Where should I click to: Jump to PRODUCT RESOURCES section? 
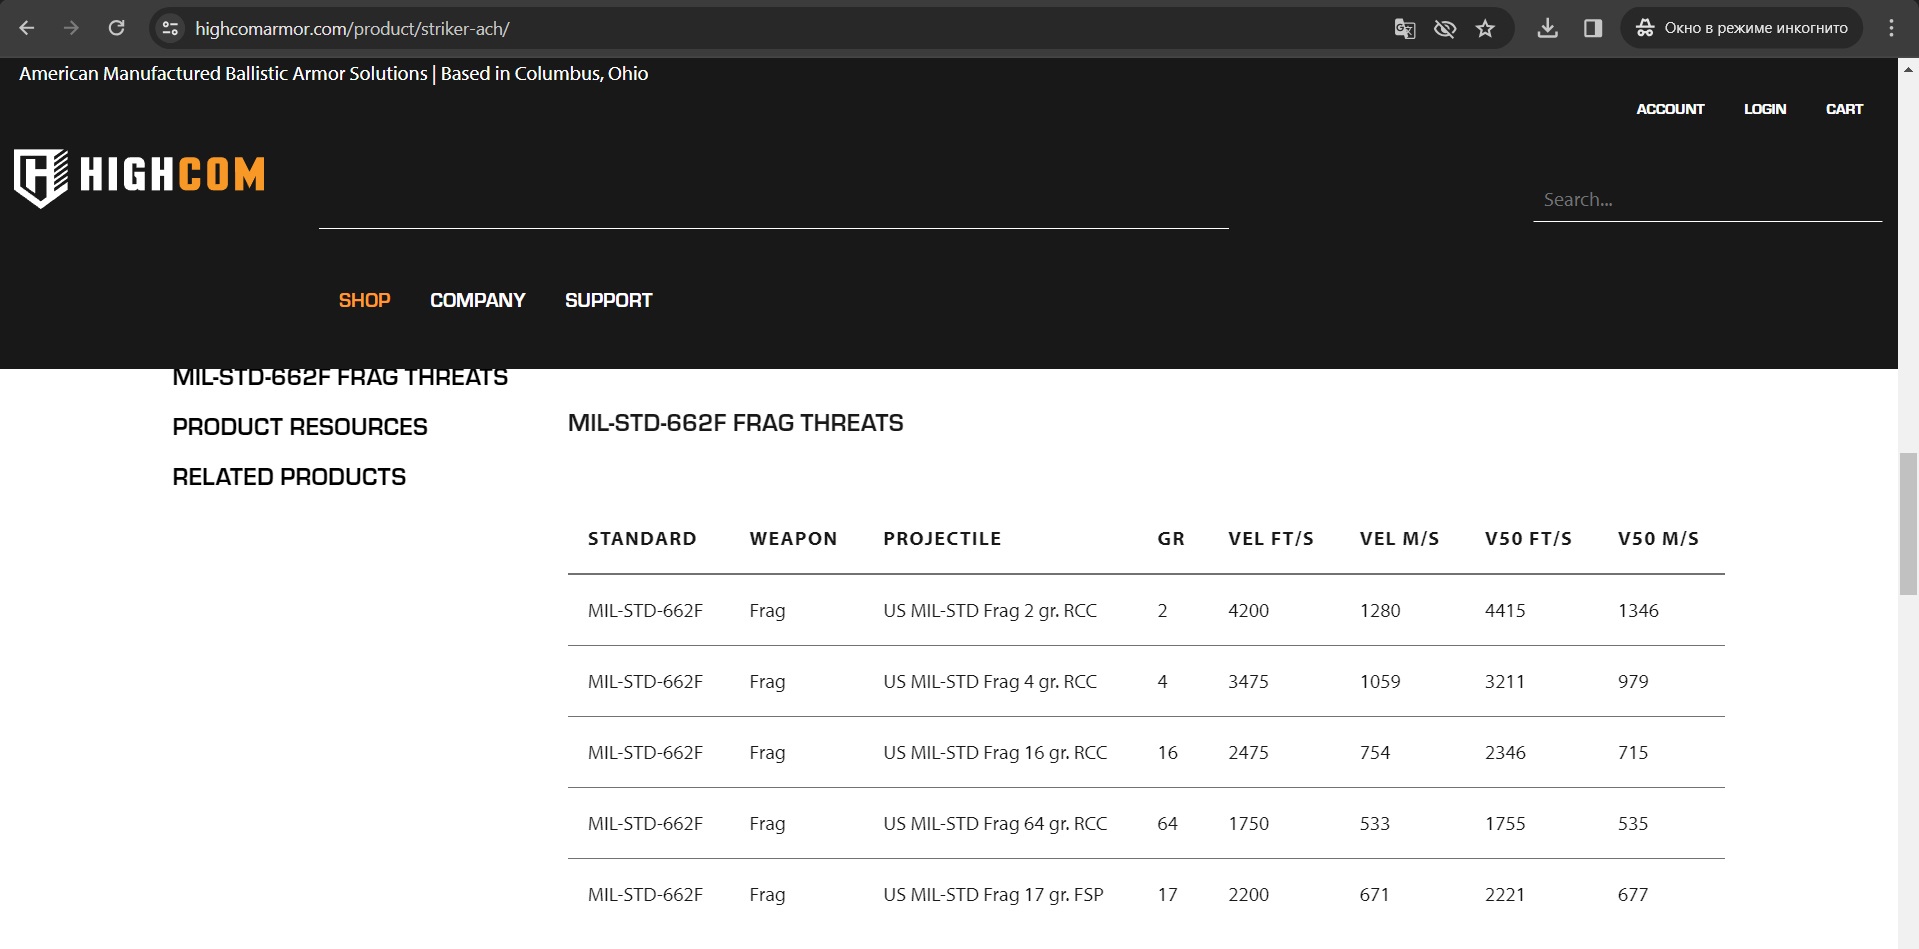point(300,427)
